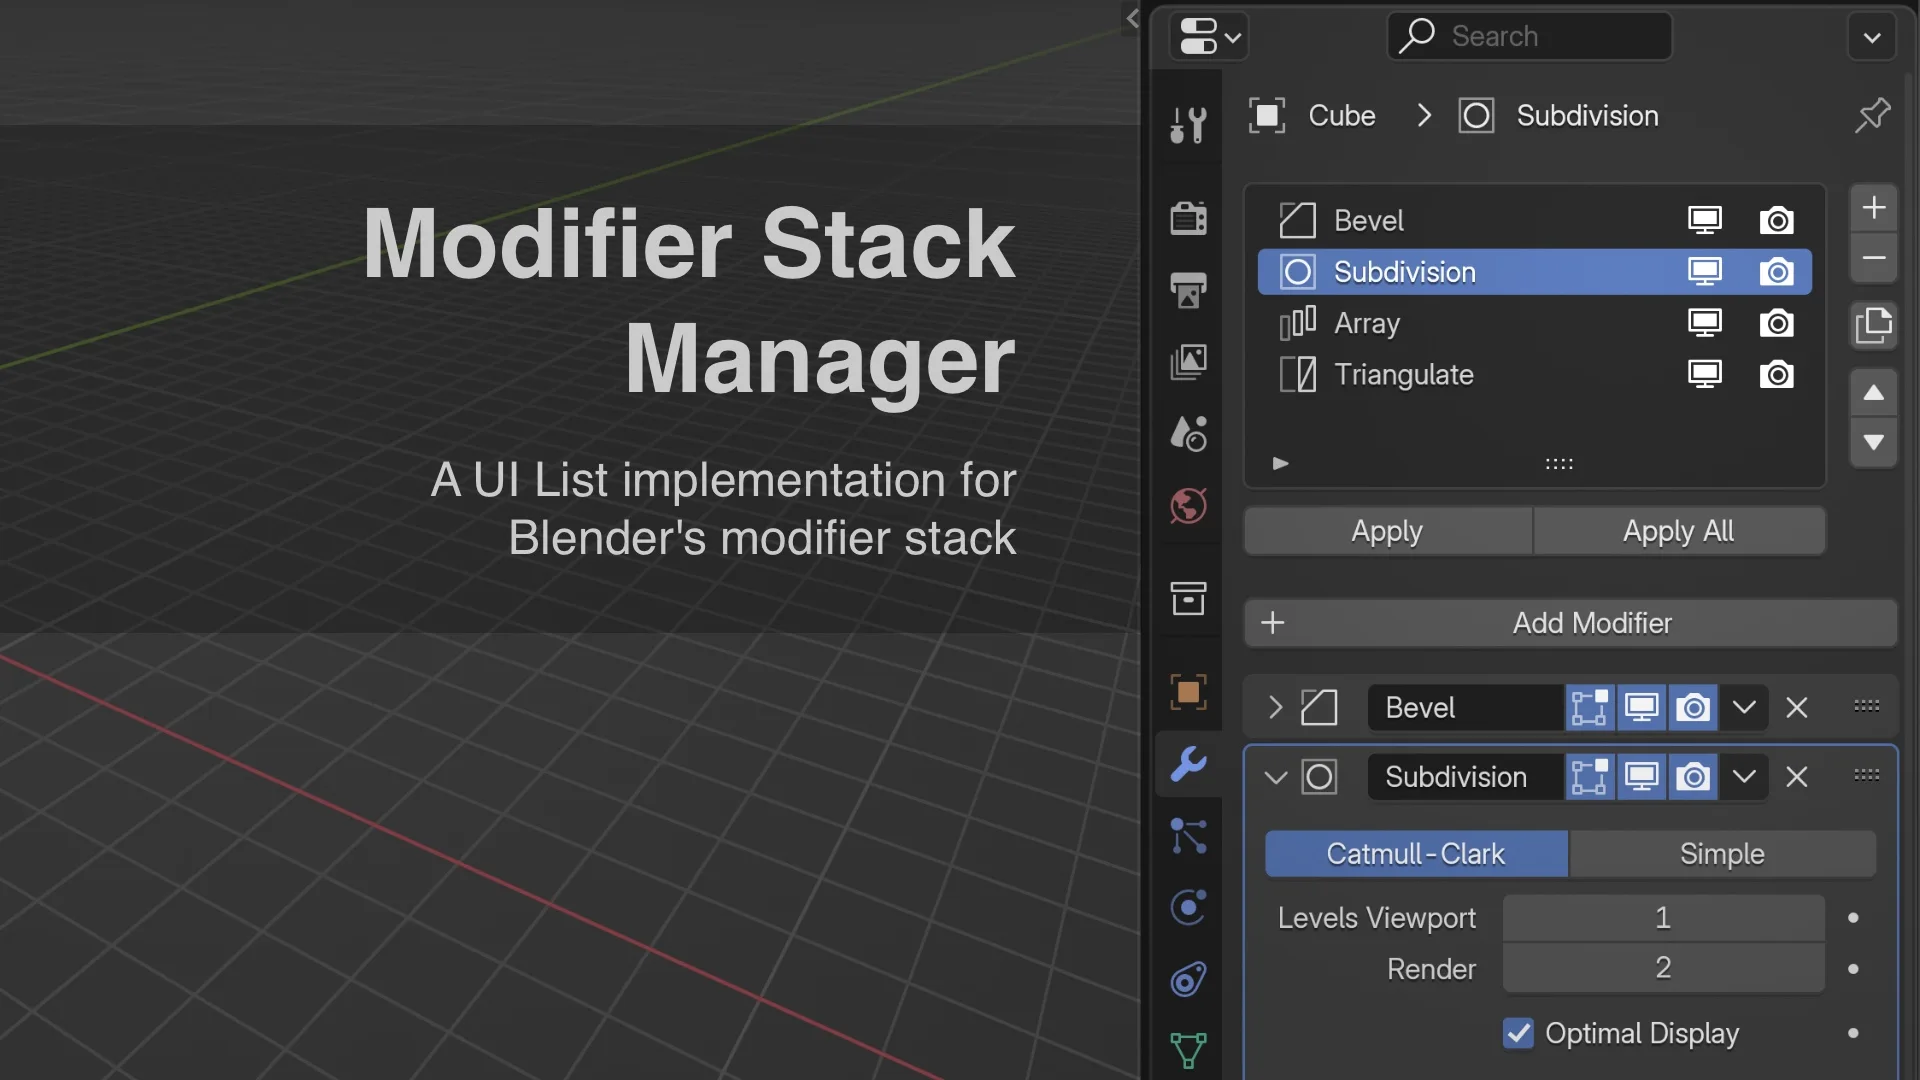Open the Subdivision panel options dropdown

[1744, 777]
